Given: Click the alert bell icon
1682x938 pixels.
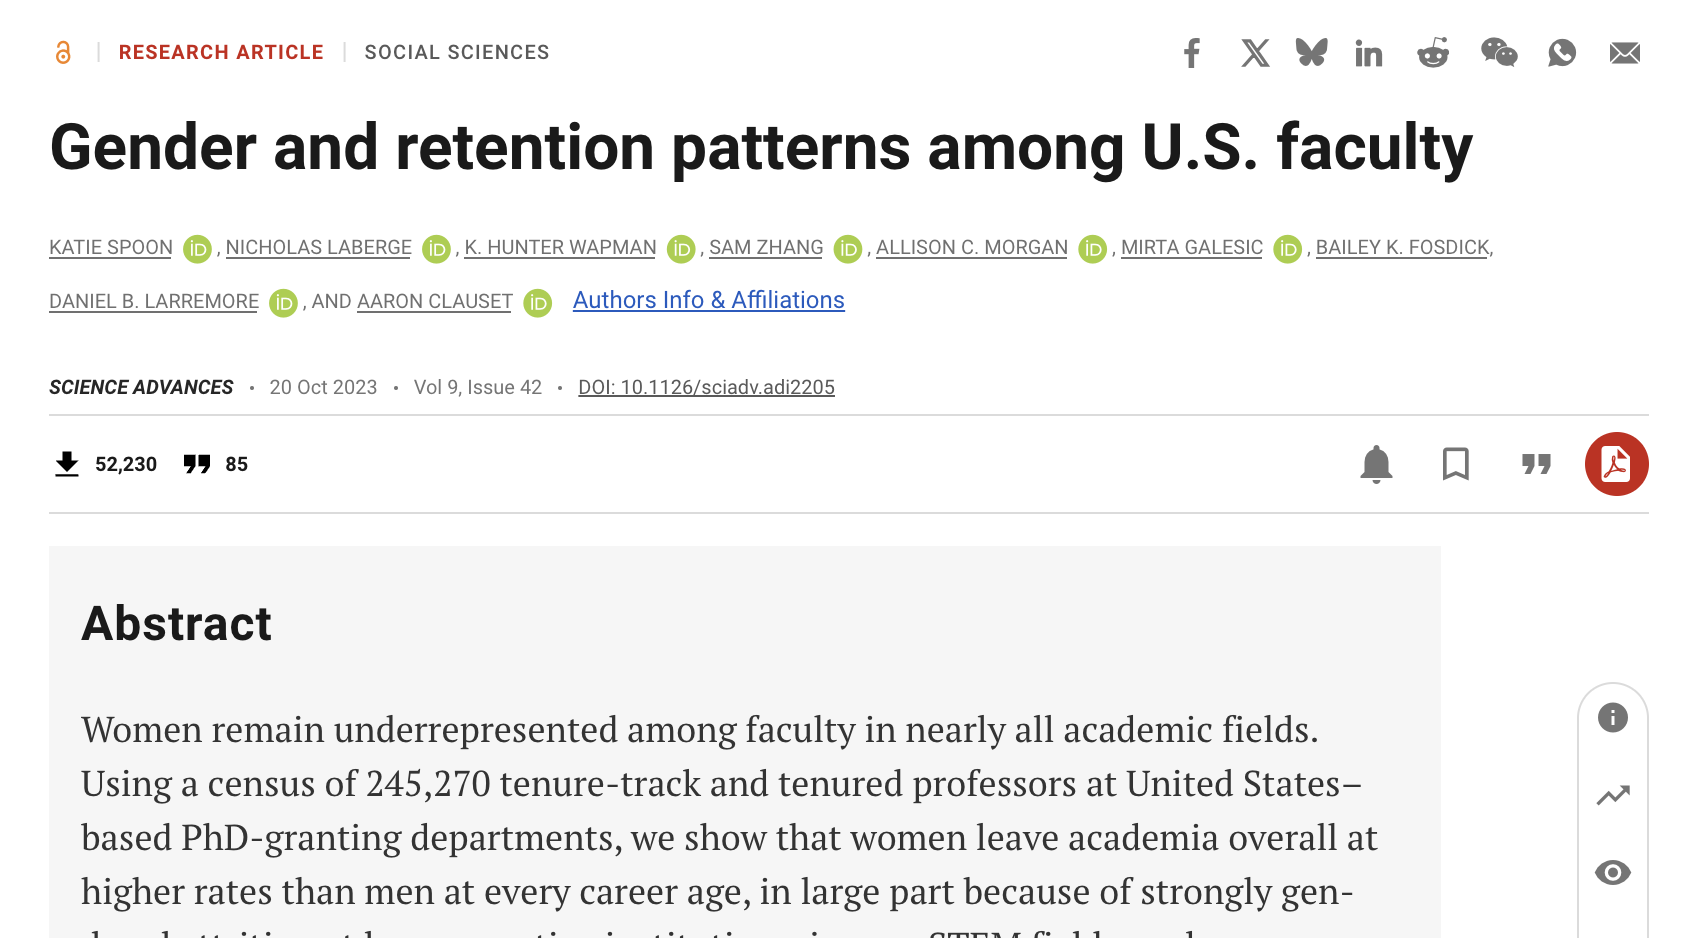Looking at the screenshot, I should click(1376, 464).
